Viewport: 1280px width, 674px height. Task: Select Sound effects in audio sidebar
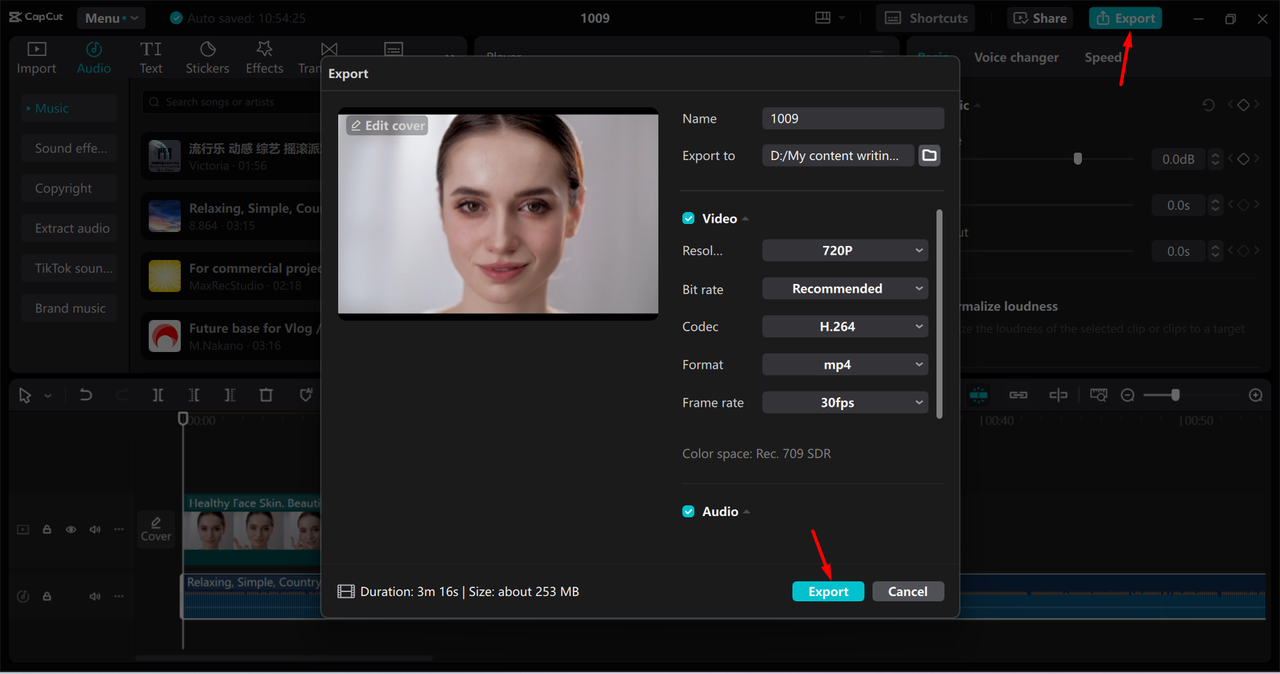click(x=70, y=148)
